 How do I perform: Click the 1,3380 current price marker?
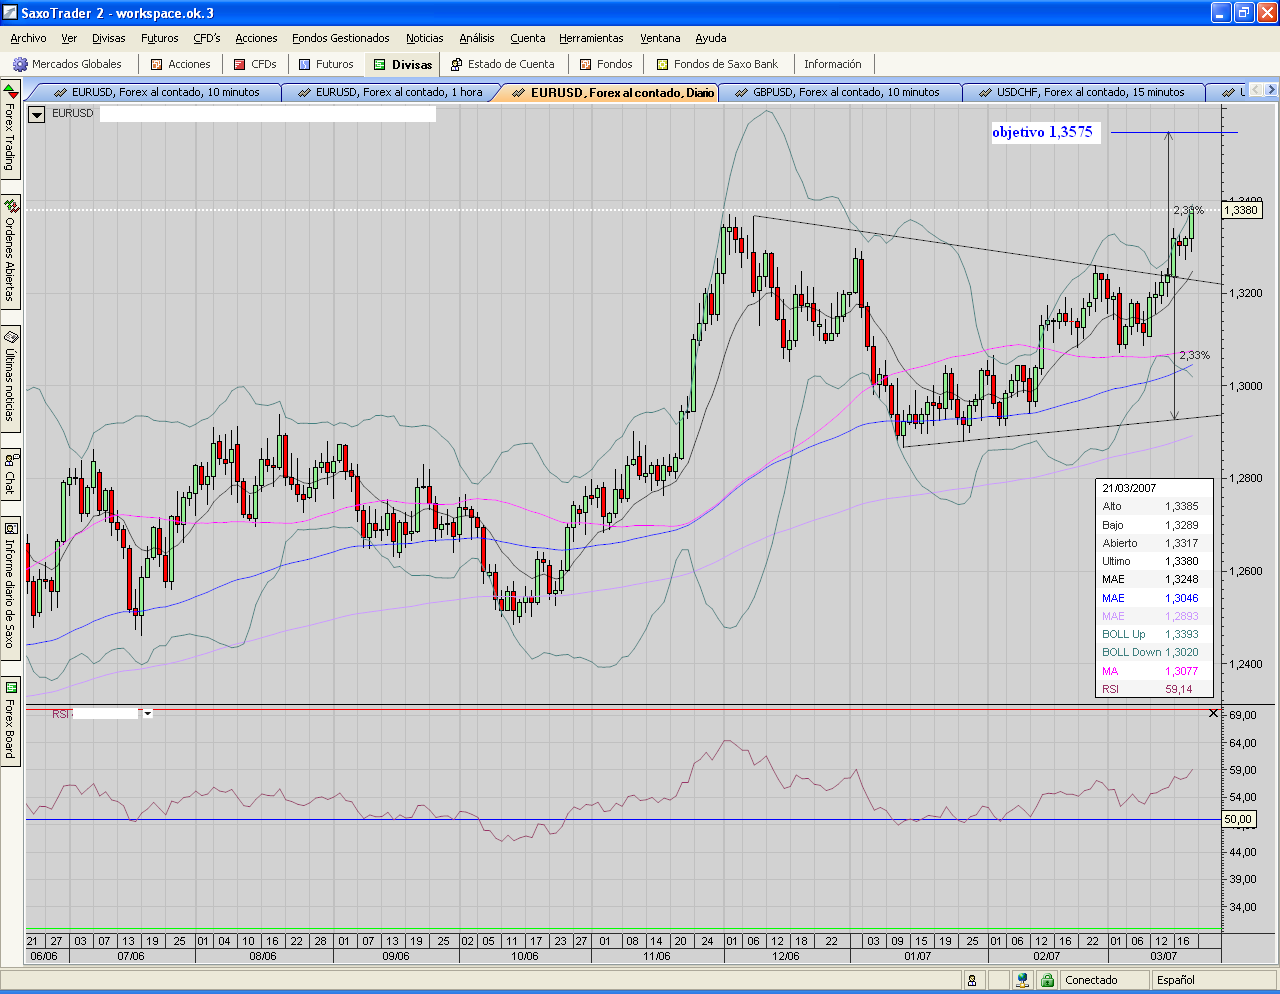pyautogui.click(x=1241, y=210)
